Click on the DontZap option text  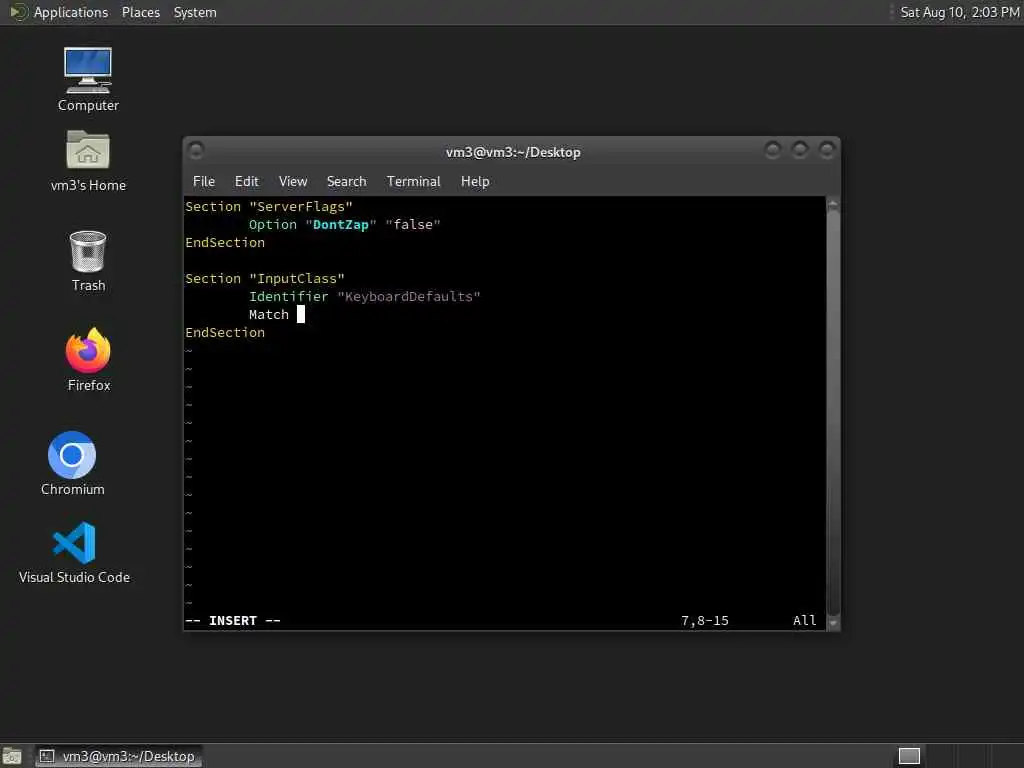pyautogui.click(x=340, y=225)
